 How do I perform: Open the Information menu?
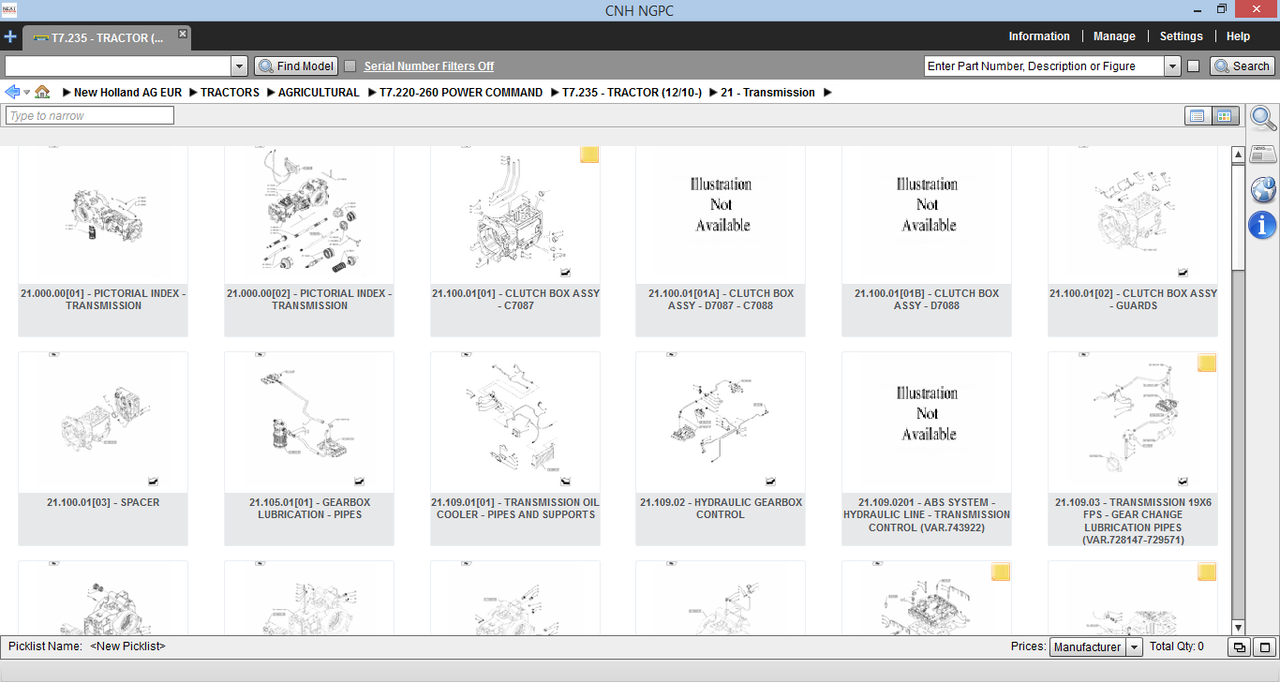pyautogui.click(x=1039, y=36)
